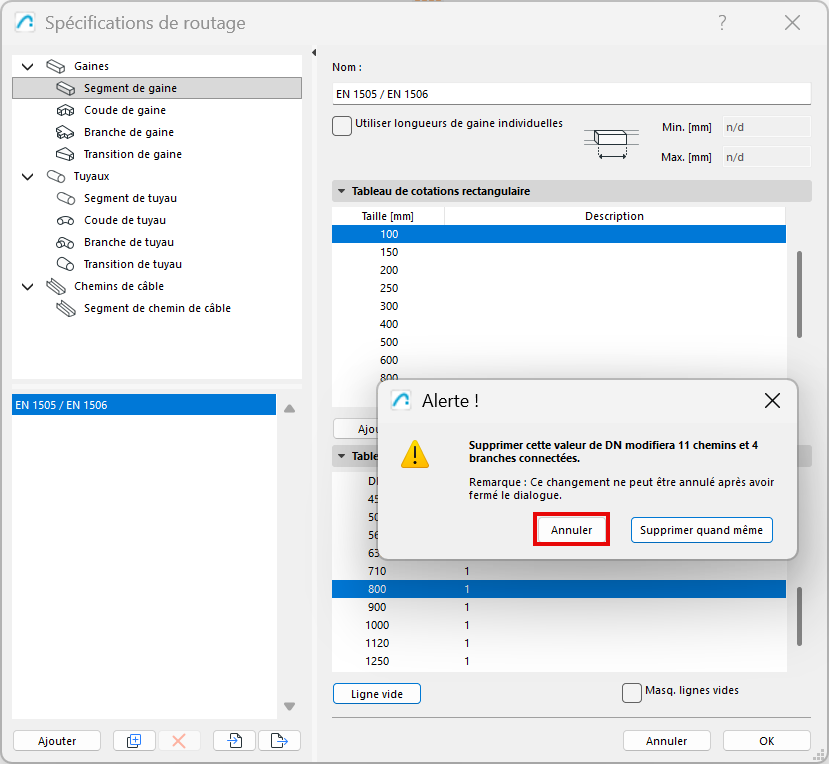Screen dimensions: 829x764
Task: Click the Archicad logo in title bar
Action: tap(25, 23)
